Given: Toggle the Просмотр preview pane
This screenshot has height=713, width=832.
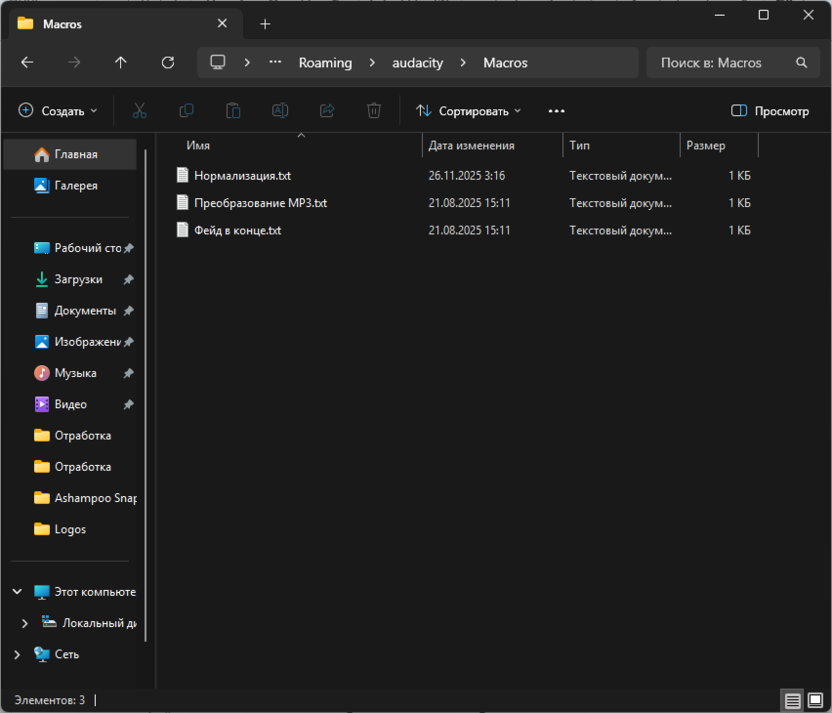Looking at the screenshot, I should [769, 111].
